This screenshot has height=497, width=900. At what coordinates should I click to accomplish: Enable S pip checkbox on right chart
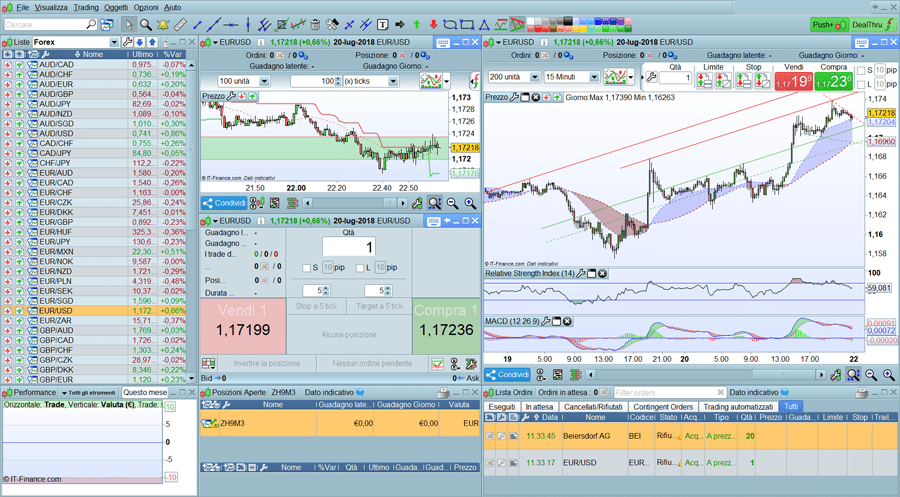tap(861, 70)
